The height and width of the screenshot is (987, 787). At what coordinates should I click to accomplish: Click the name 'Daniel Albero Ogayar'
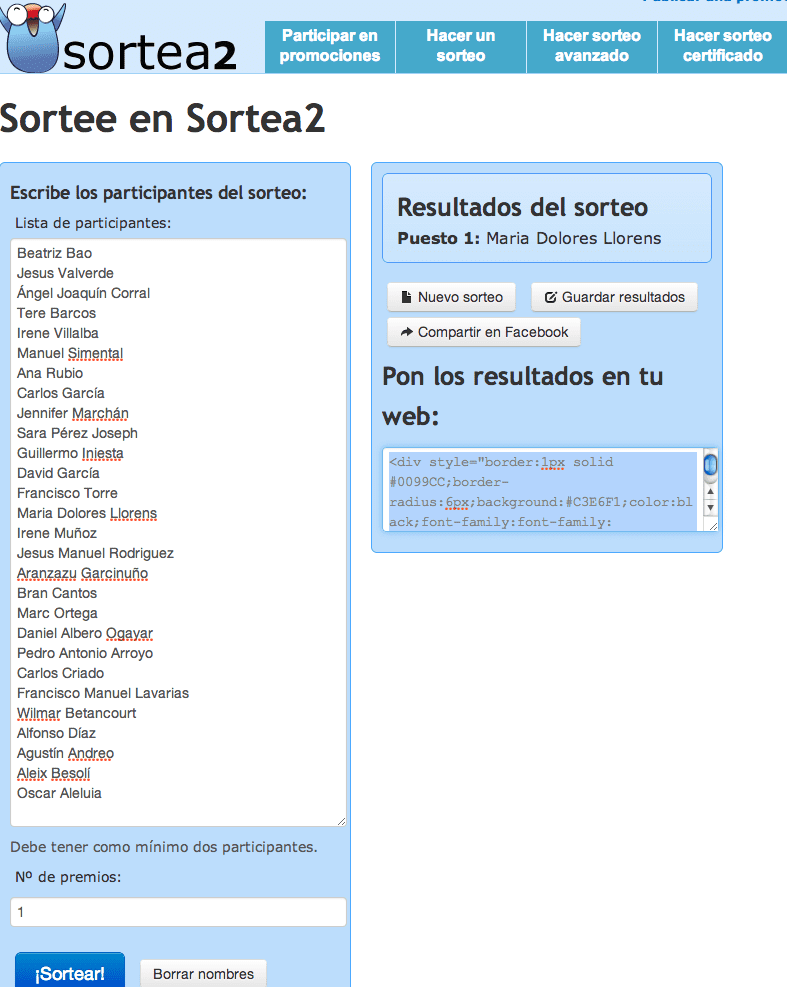tap(85, 634)
